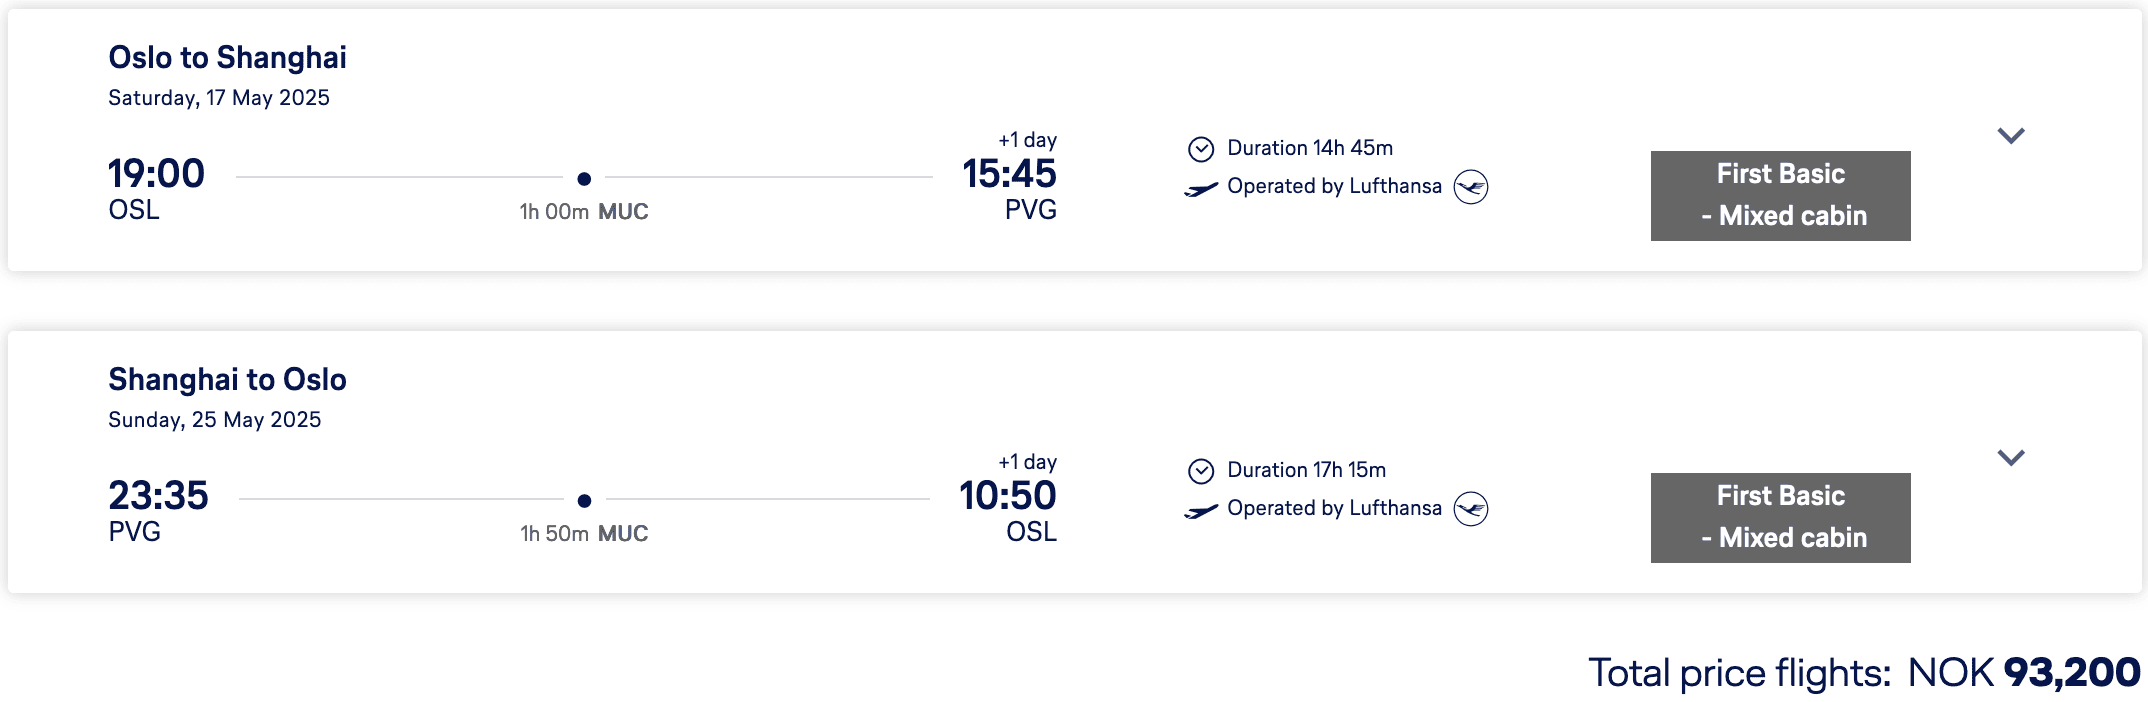2148x702 pixels.
Task: Click the 23:35 PVG departure time
Action: 158,496
